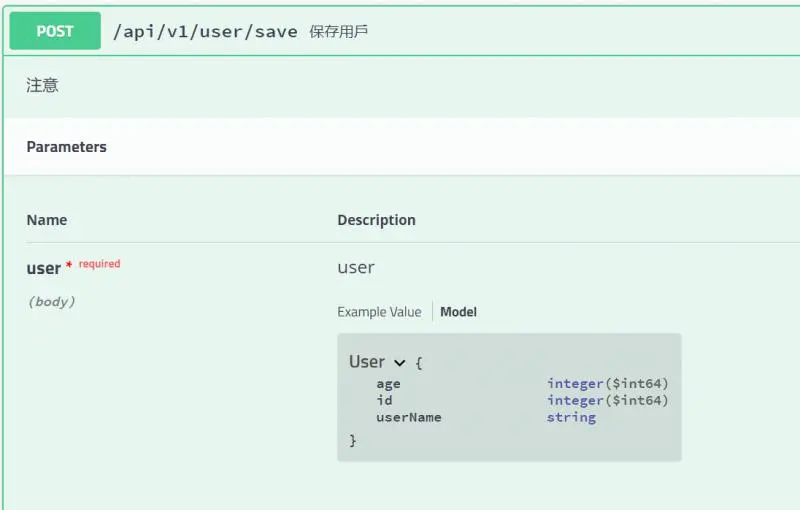Click the /api/v1/user/save endpoint path
800x510 pixels.
pos(205,31)
